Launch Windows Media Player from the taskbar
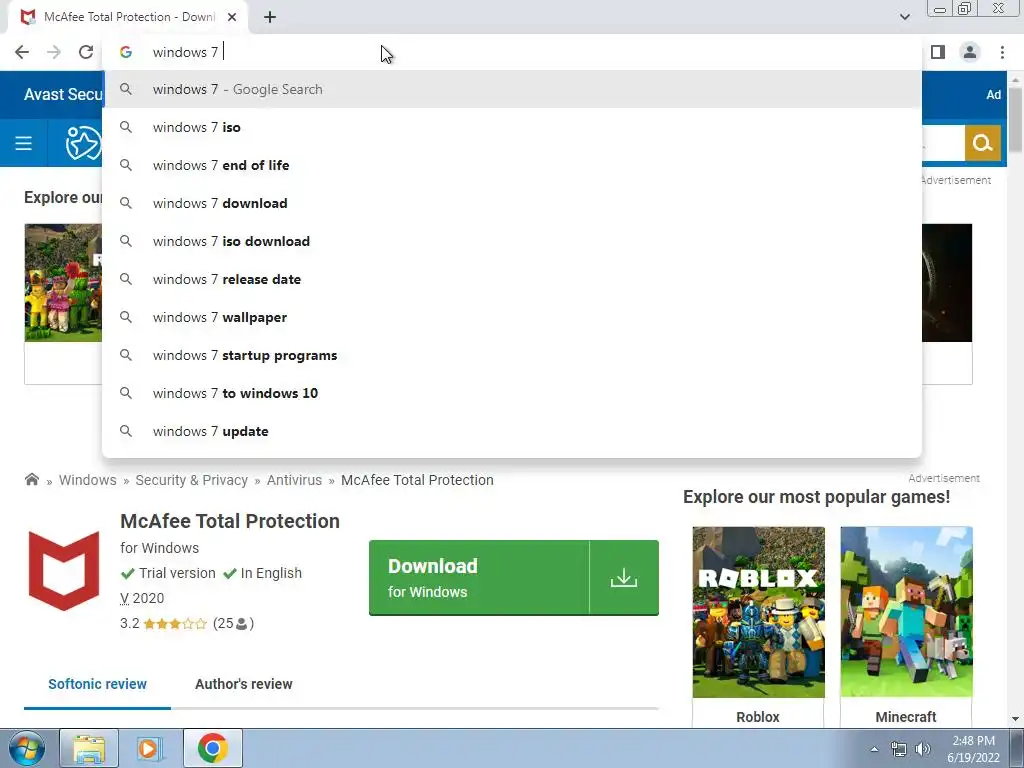Image resolution: width=1024 pixels, height=768 pixels. coord(150,748)
